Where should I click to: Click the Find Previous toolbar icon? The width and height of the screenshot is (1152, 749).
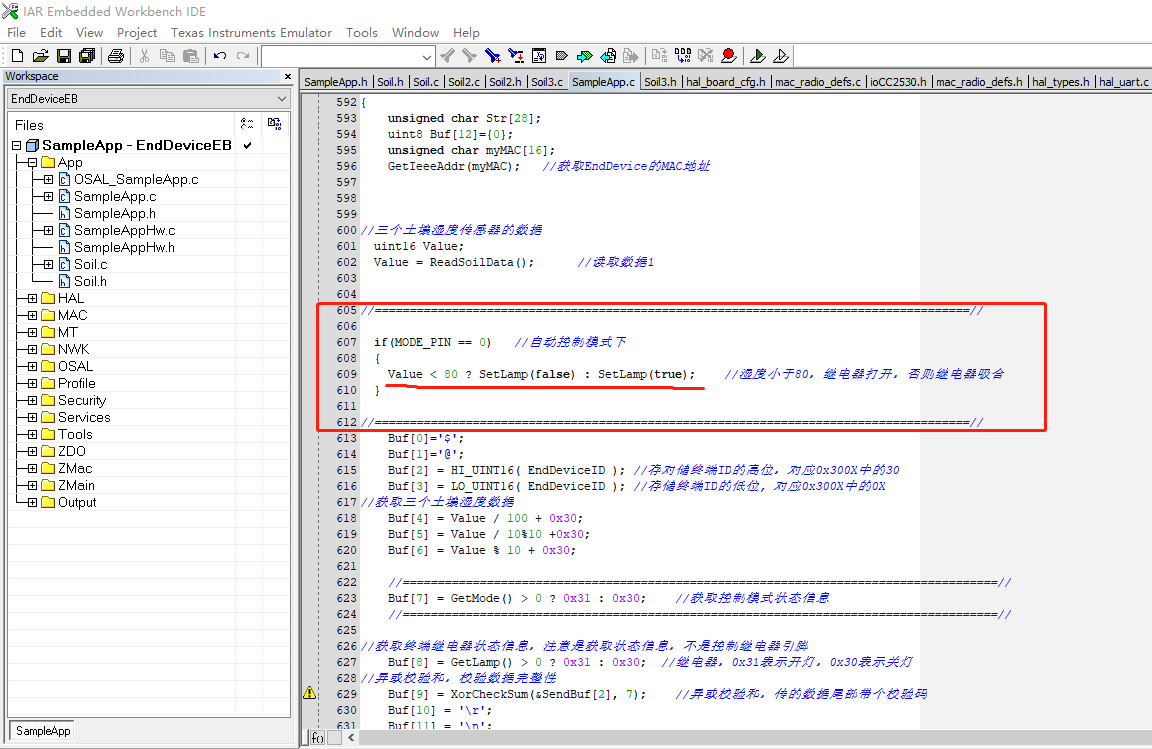click(x=447, y=56)
